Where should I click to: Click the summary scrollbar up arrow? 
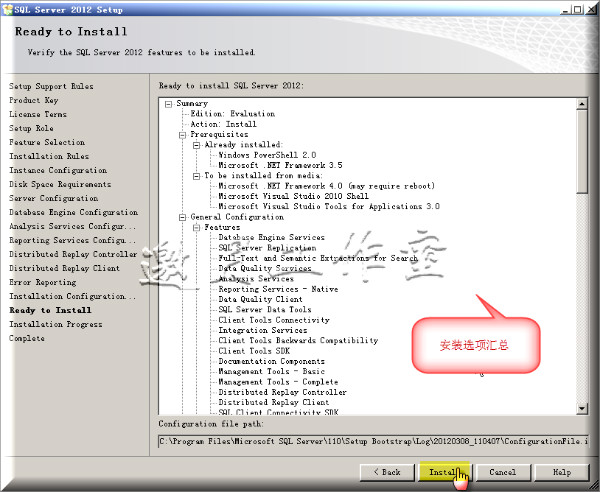click(x=582, y=104)
